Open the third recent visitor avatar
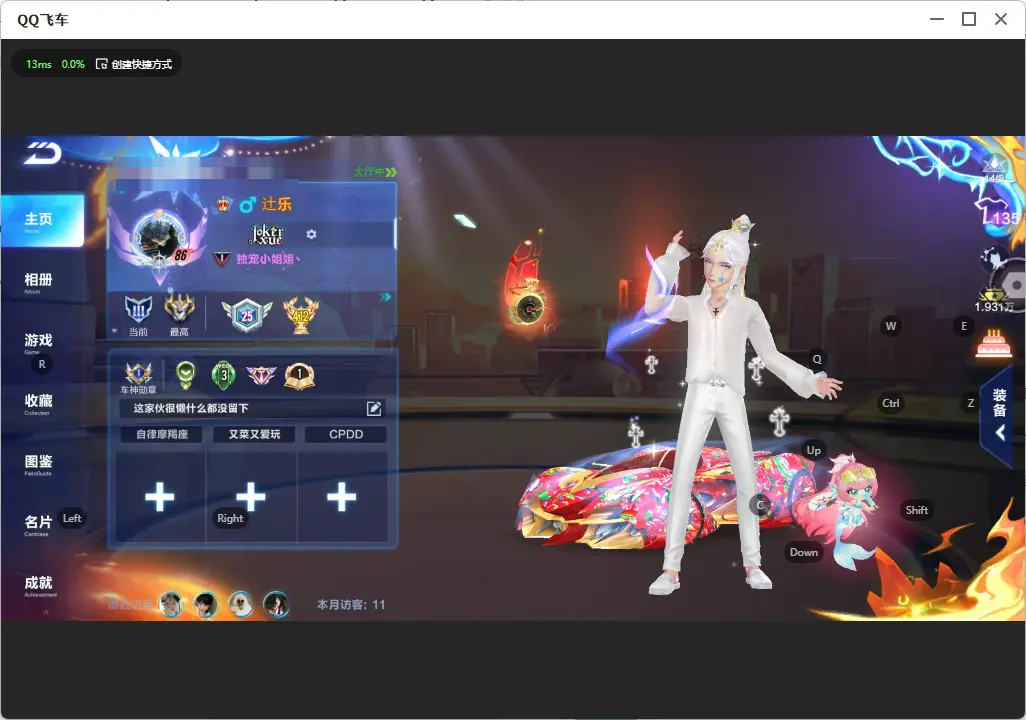 [x=241, y=605]
